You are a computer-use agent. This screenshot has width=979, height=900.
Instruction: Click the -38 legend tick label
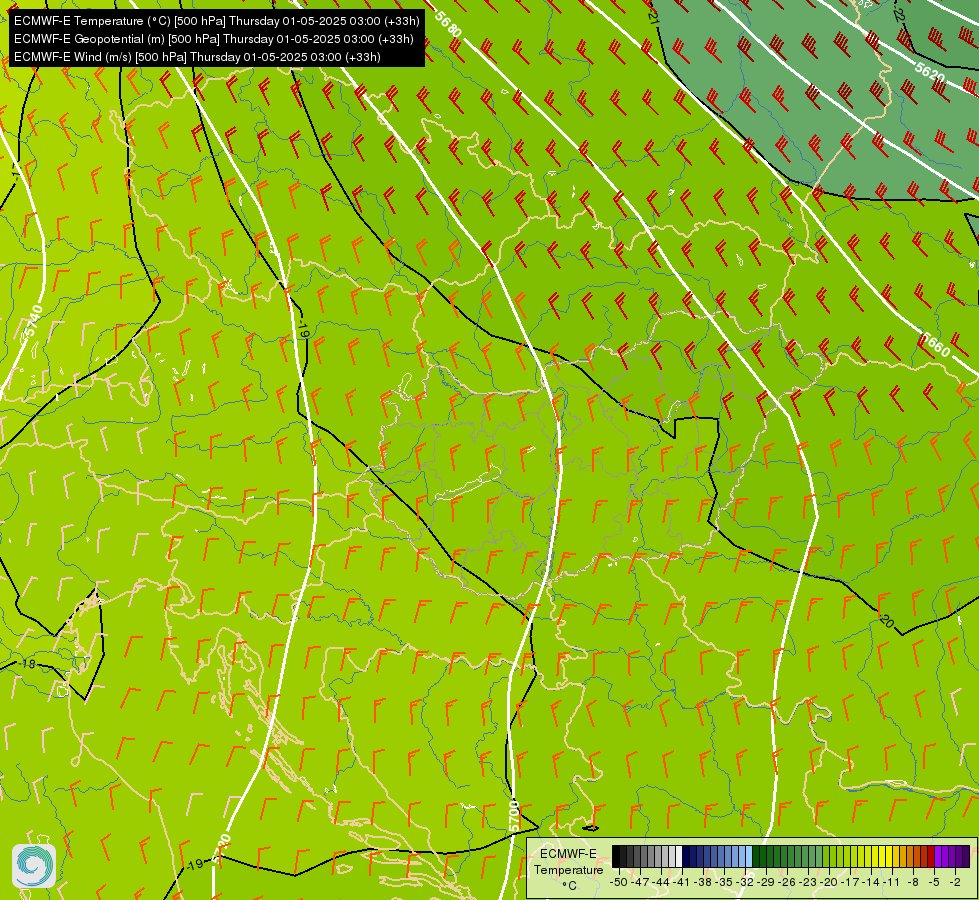pyautogui.click(x=702, y=882)
